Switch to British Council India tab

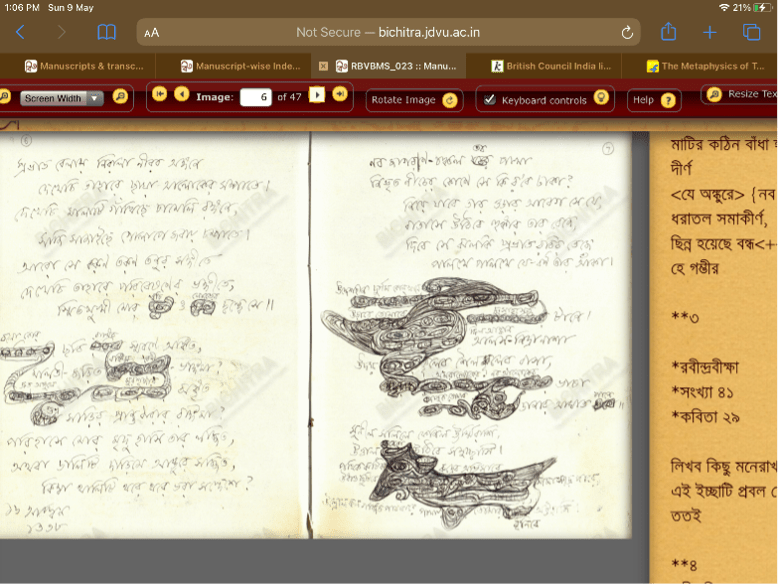click(x=550, y=66)
